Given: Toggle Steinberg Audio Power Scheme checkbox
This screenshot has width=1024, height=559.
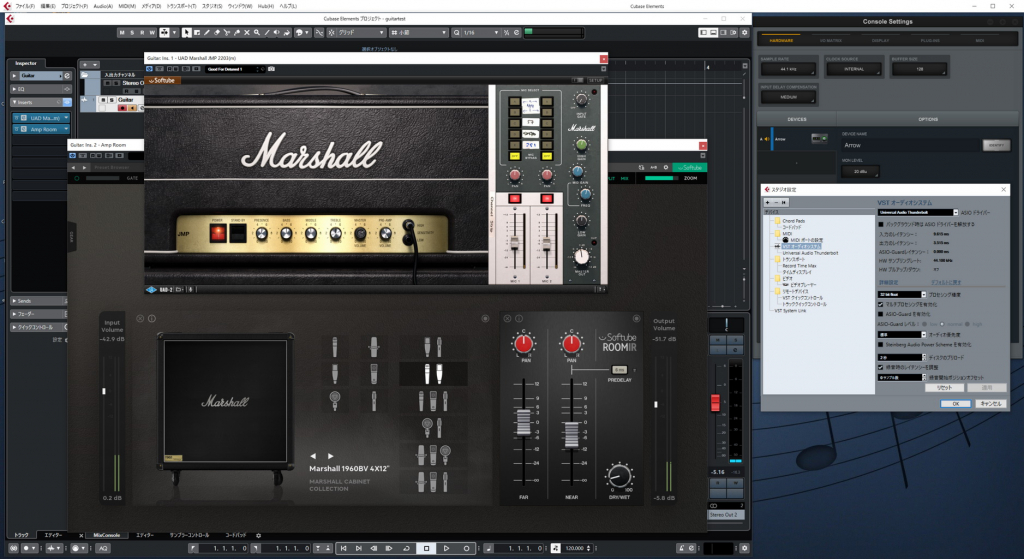Looking at the screenshot, I should point(881,345).
